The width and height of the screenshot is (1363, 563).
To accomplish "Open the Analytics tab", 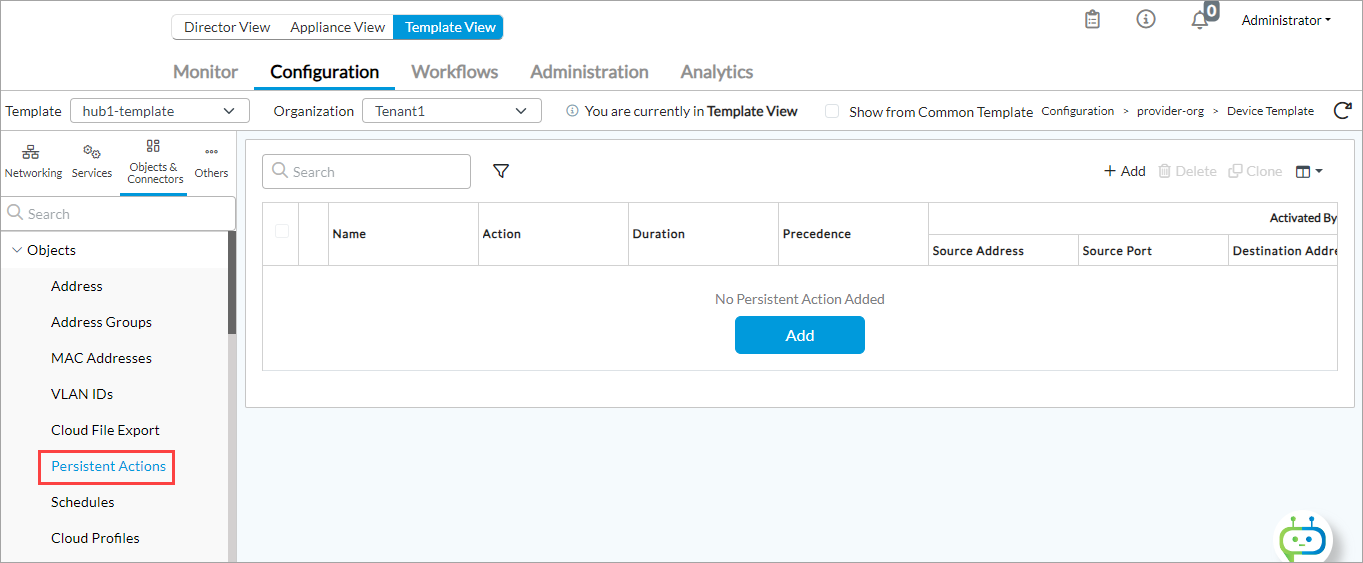I will 716,72.
